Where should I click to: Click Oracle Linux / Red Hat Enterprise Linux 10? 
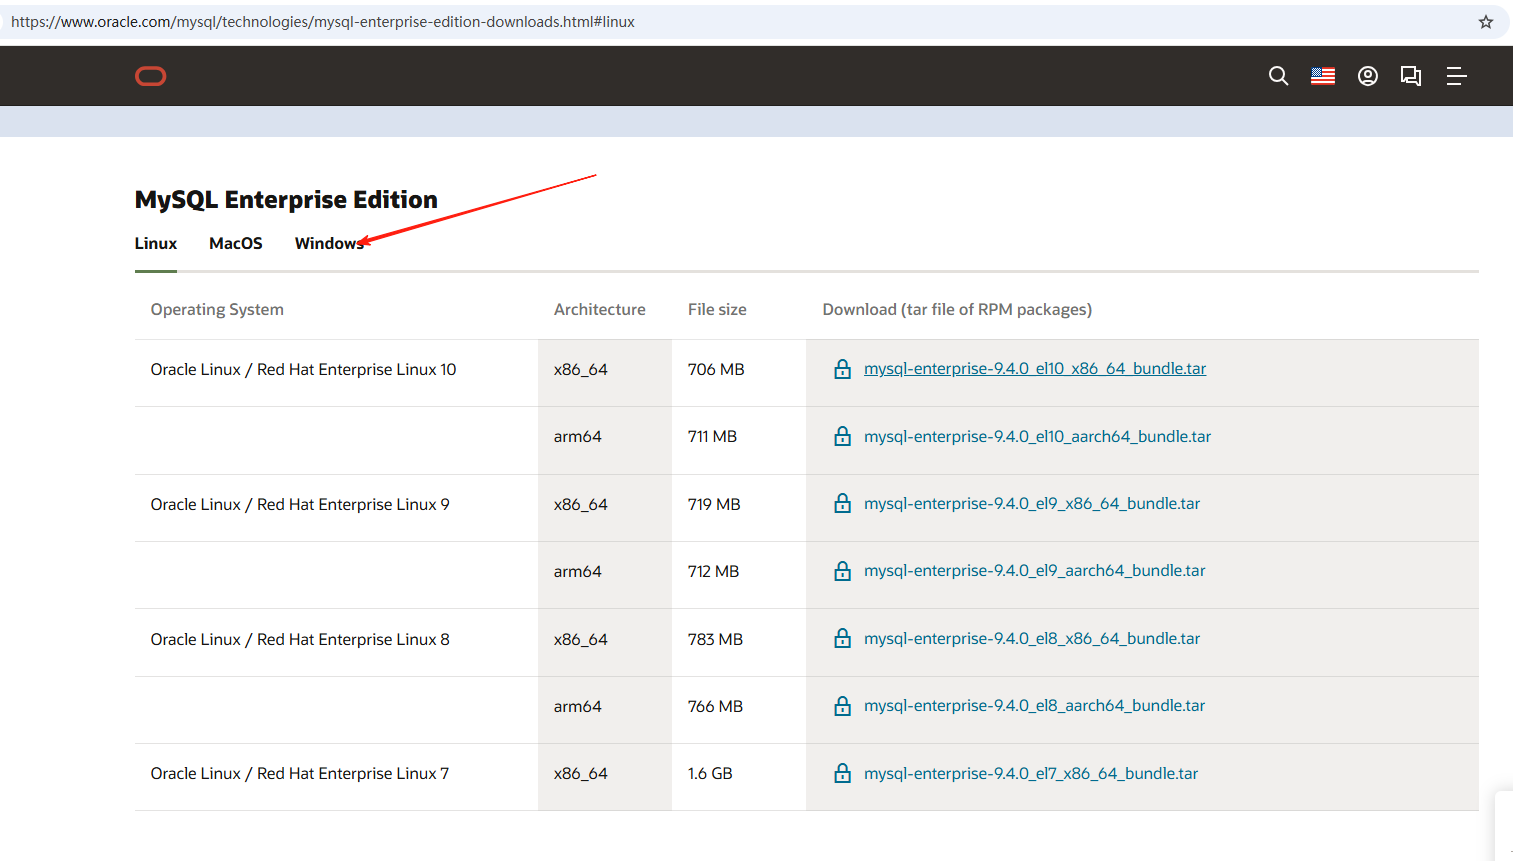303,369
